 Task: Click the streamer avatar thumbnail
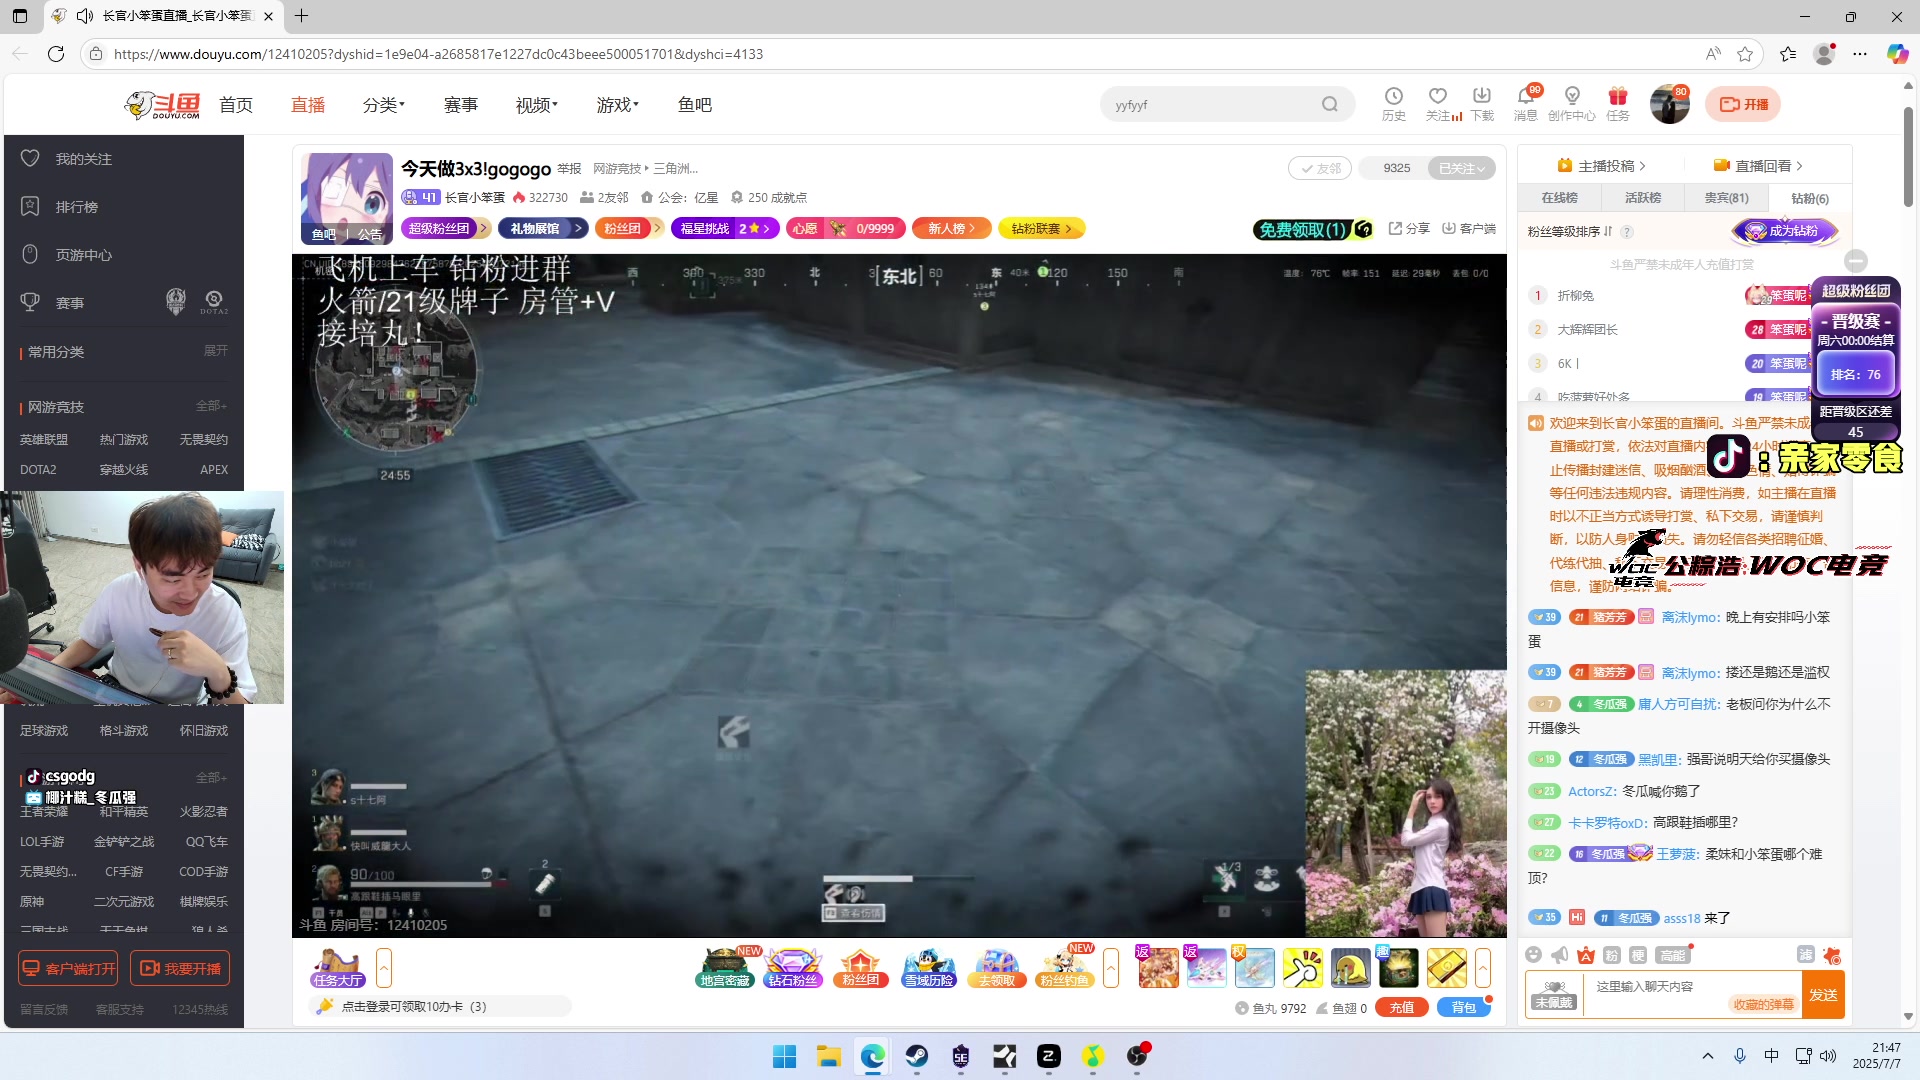click(347, 198)
